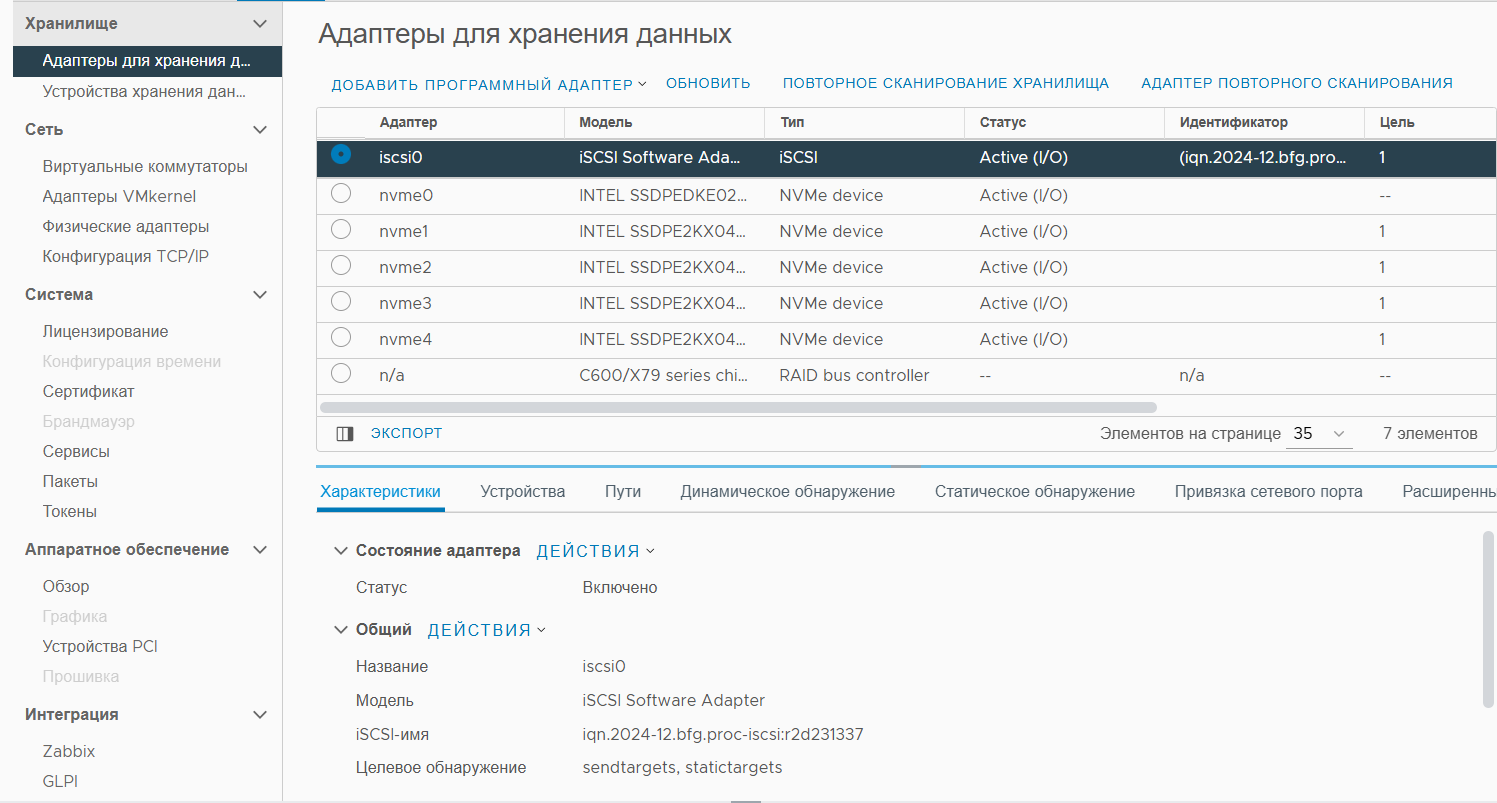Collapse the Интеграция sidebar section
Screen dimensions: 1497x803
point(260,715)
